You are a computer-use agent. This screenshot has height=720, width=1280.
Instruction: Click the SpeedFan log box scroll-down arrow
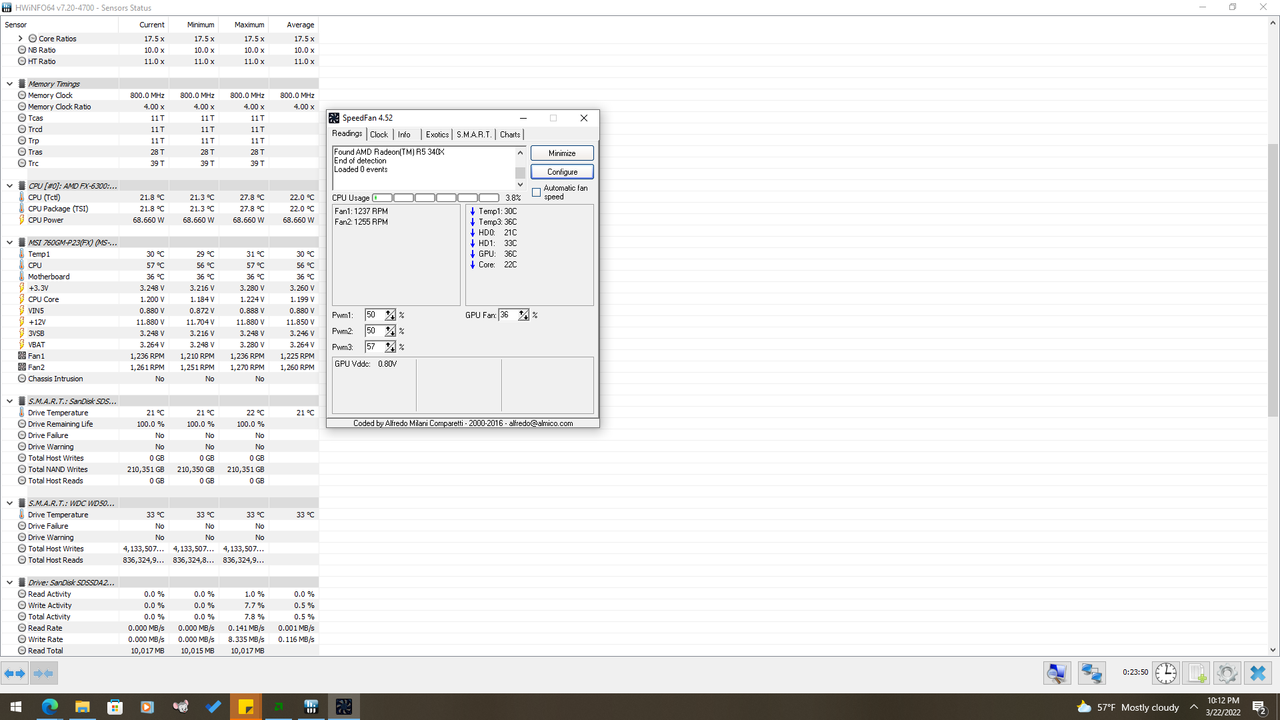point(520,184)
